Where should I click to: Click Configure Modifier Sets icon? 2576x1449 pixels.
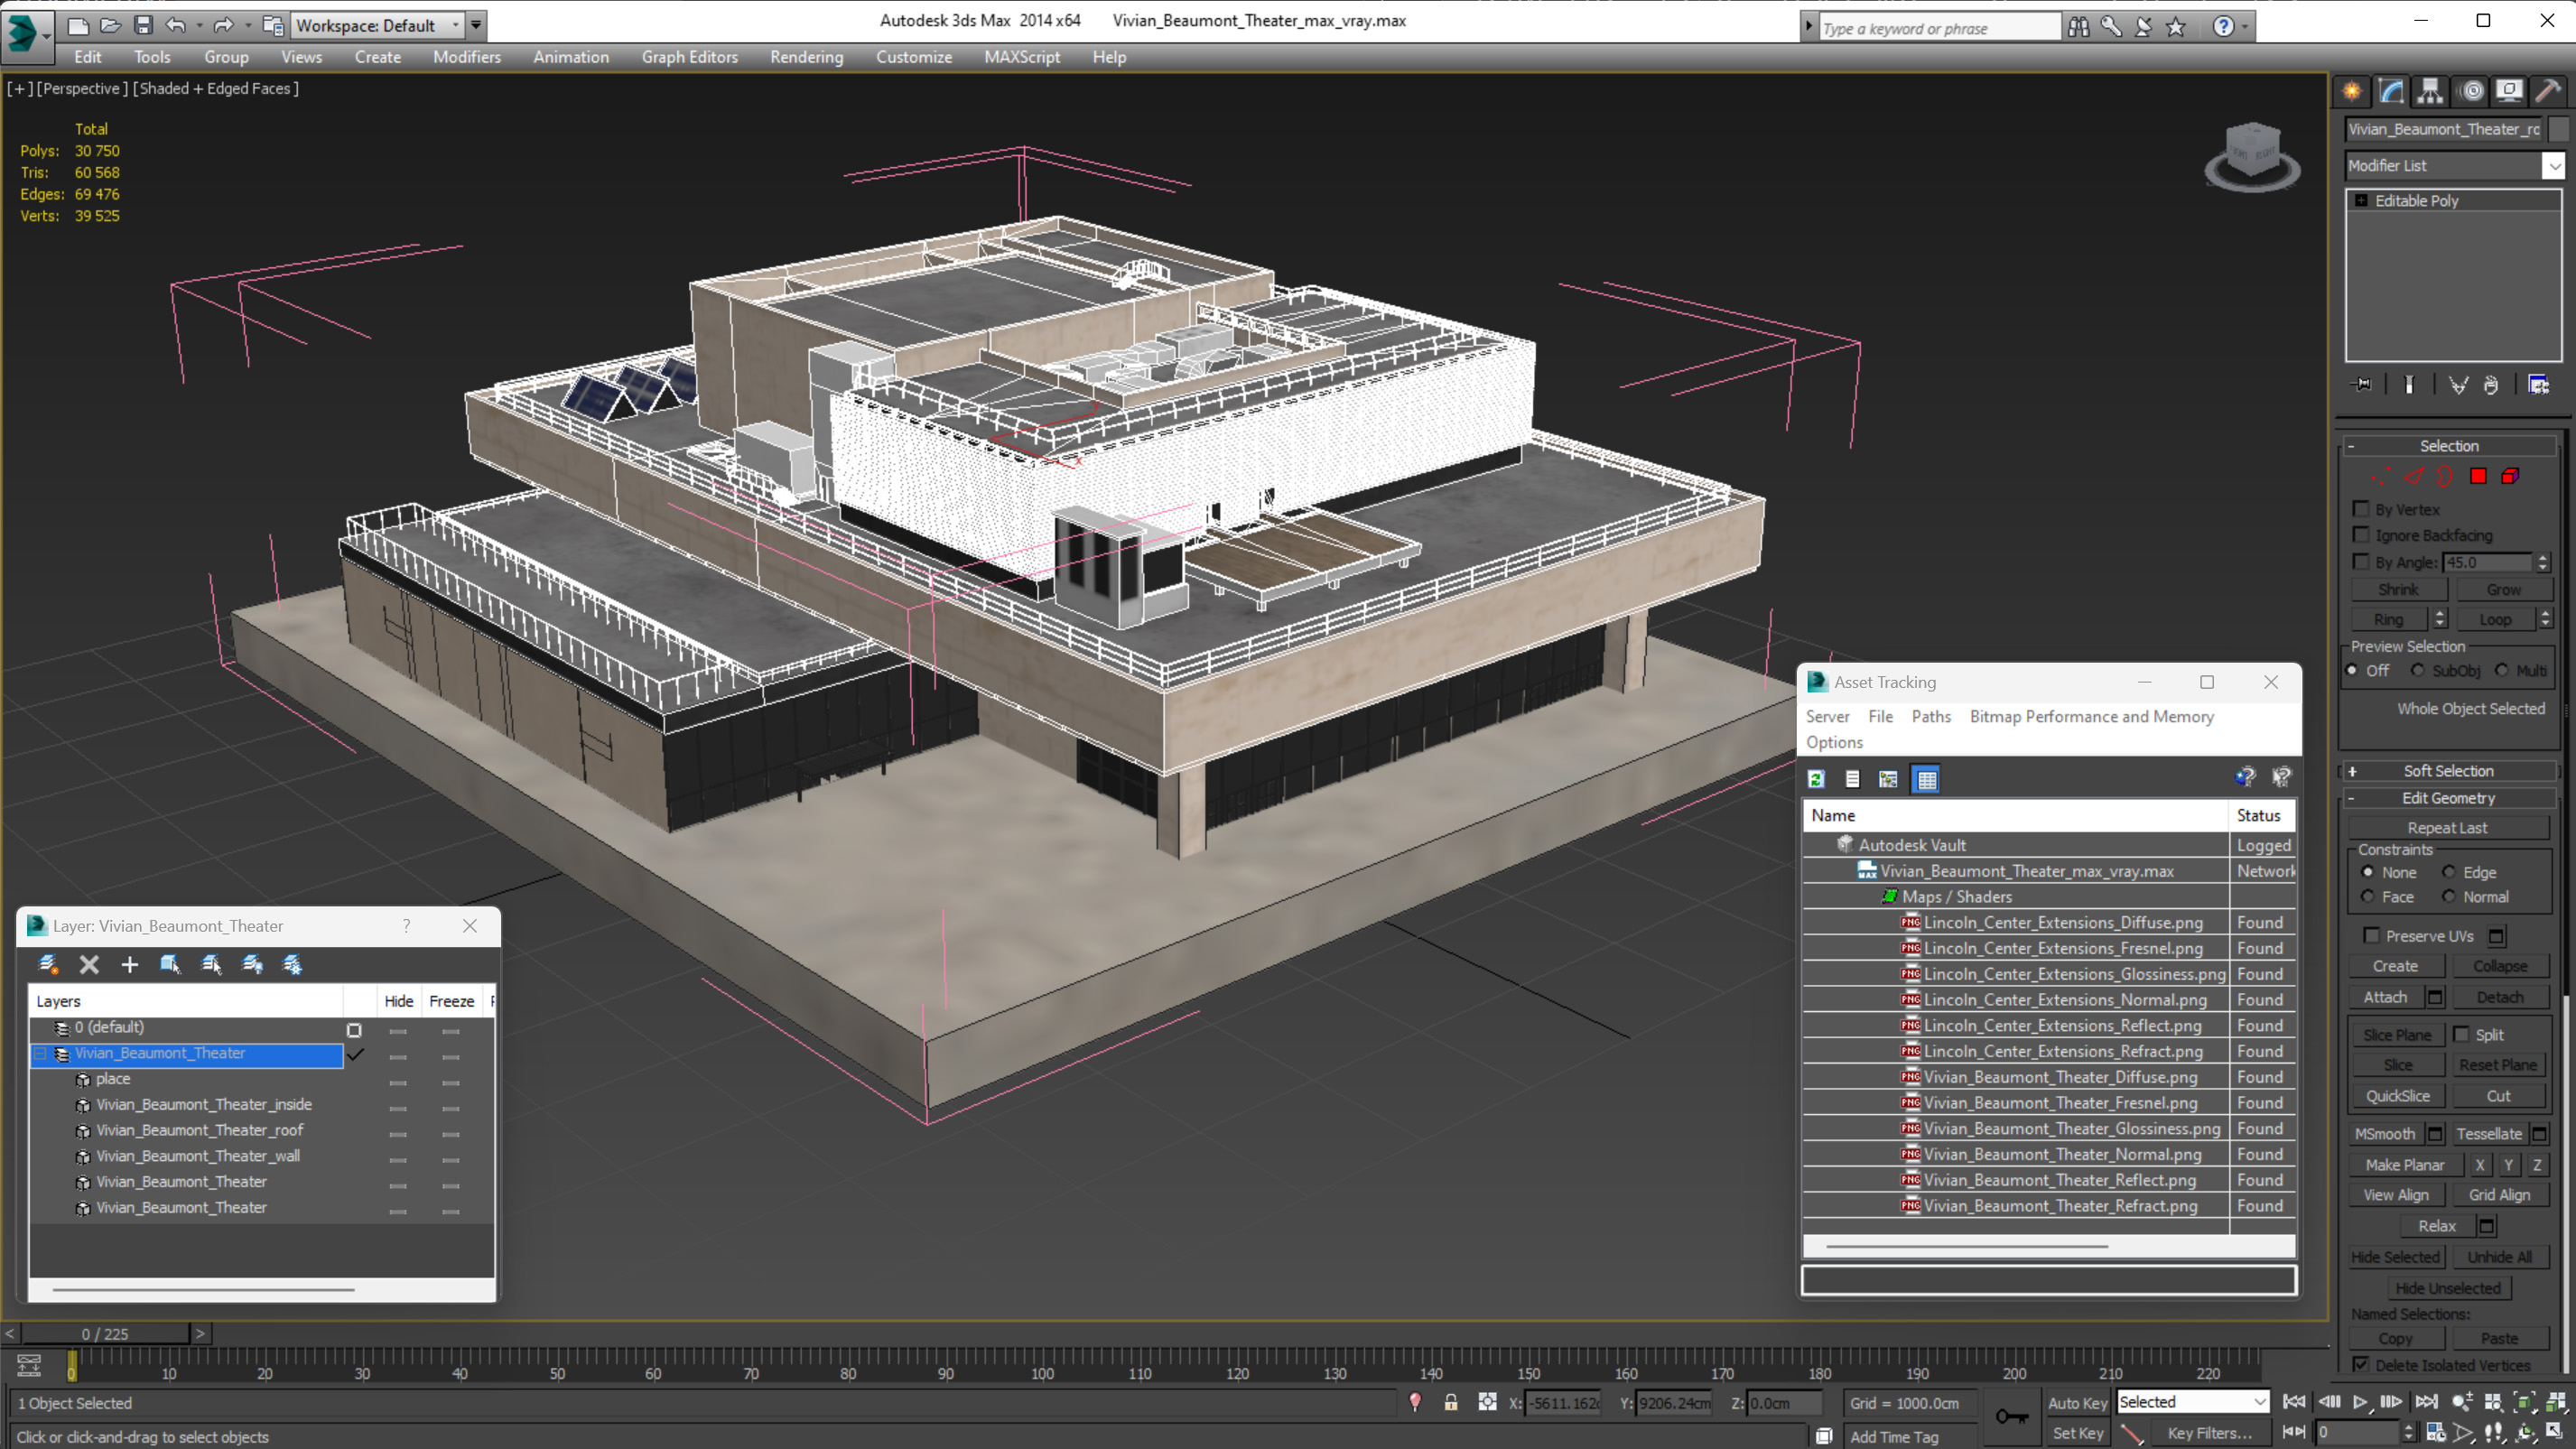click(2538, 384)
